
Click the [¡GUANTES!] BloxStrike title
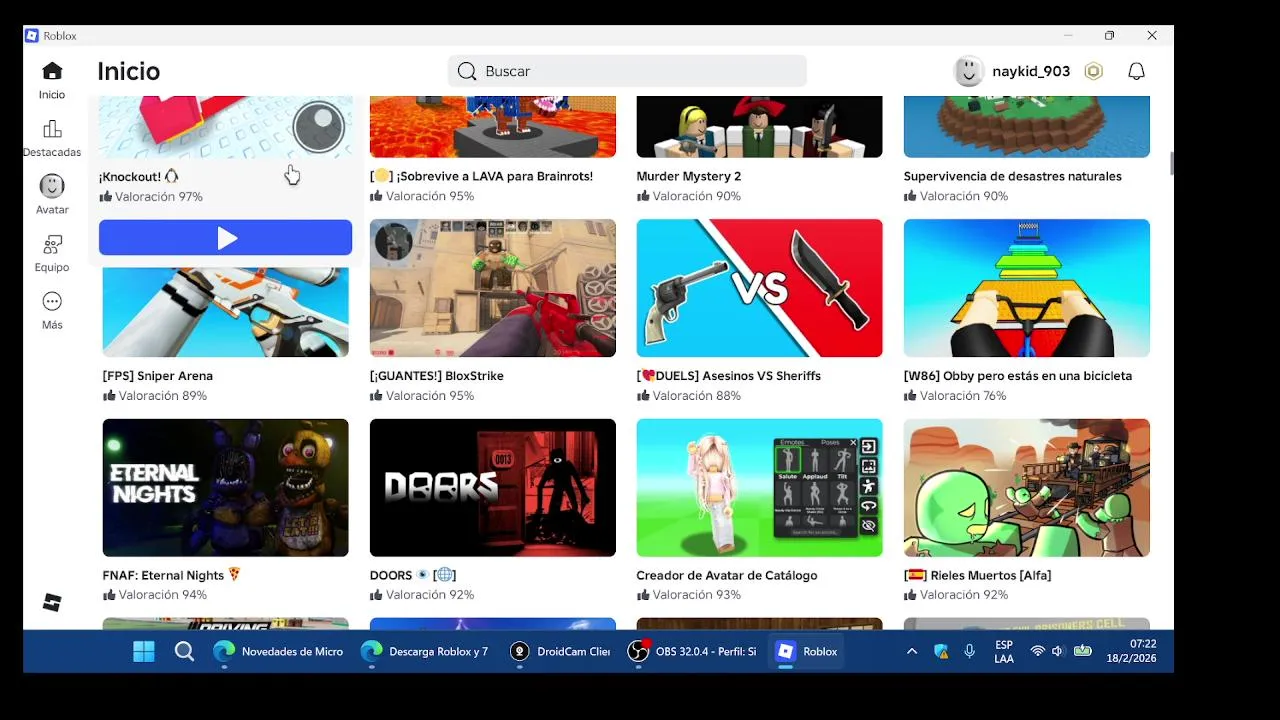(437, 376)
